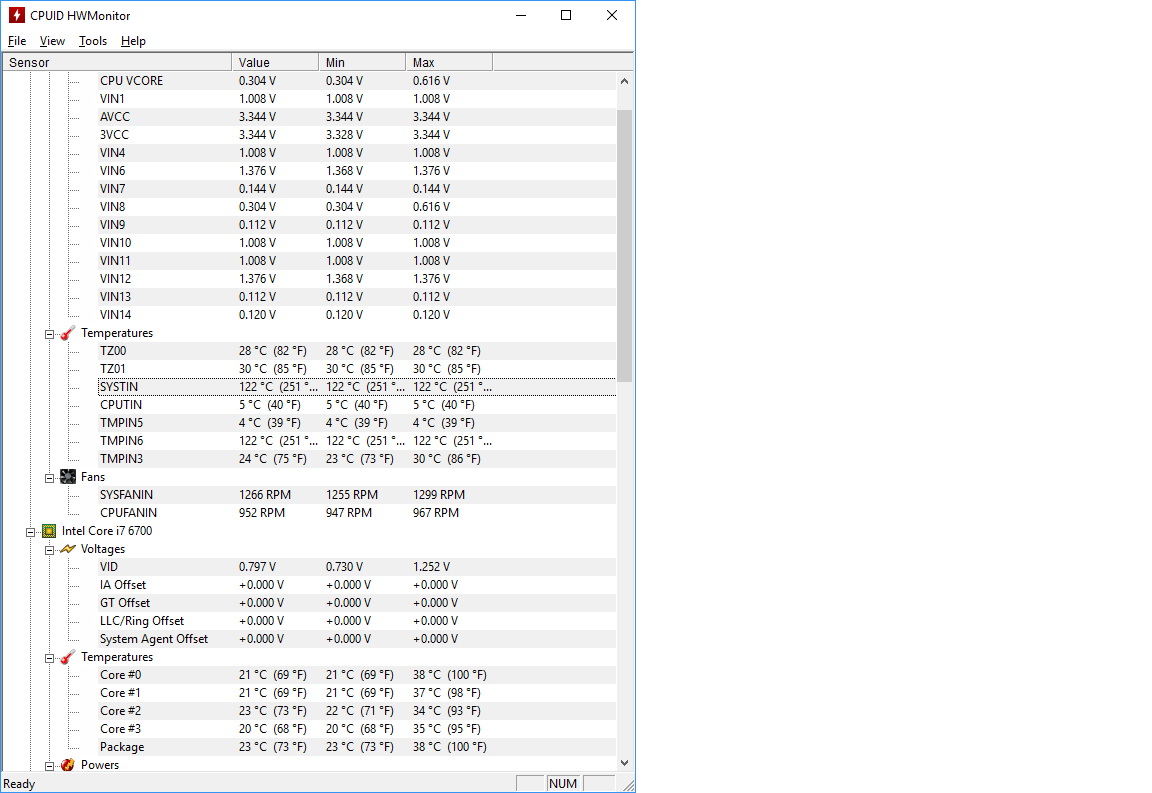Select the SYSTIN temperature row
1152x793 pixels.
pos(357,387)
